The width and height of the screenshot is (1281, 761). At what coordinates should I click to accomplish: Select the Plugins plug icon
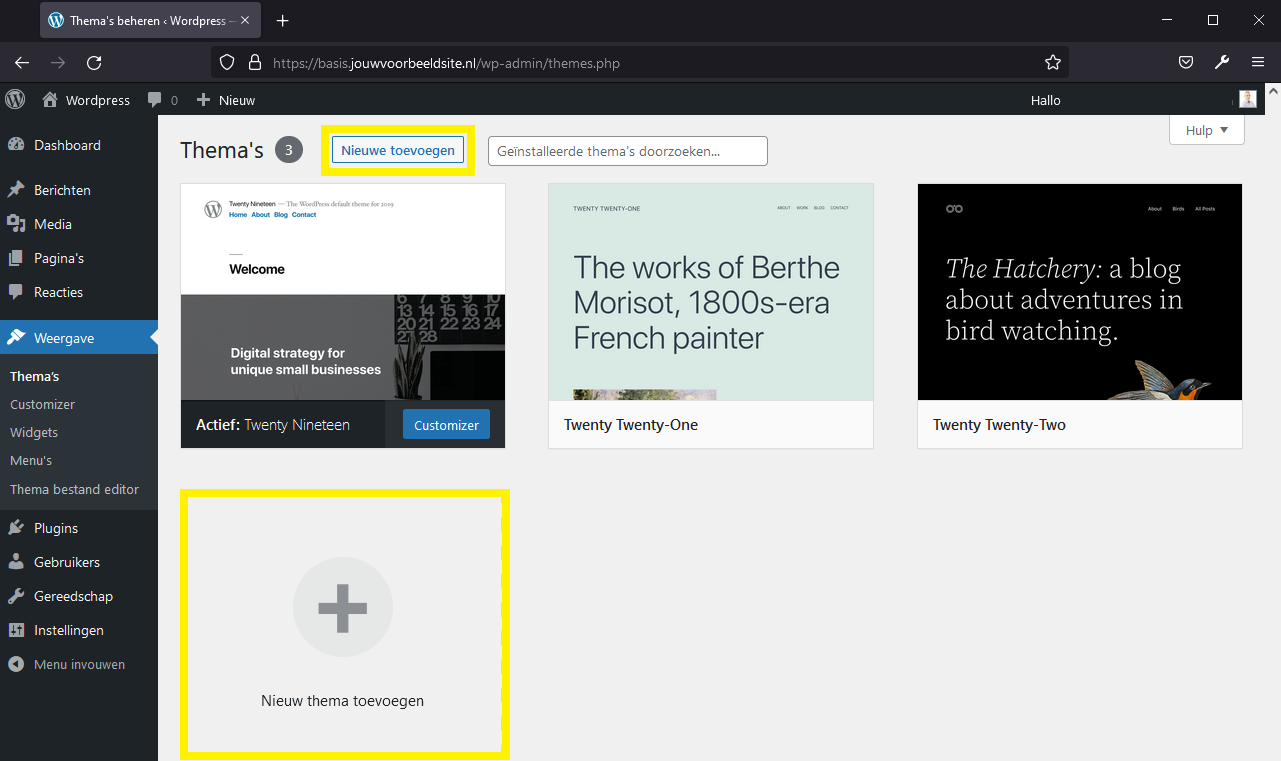[x=18, y=527]
